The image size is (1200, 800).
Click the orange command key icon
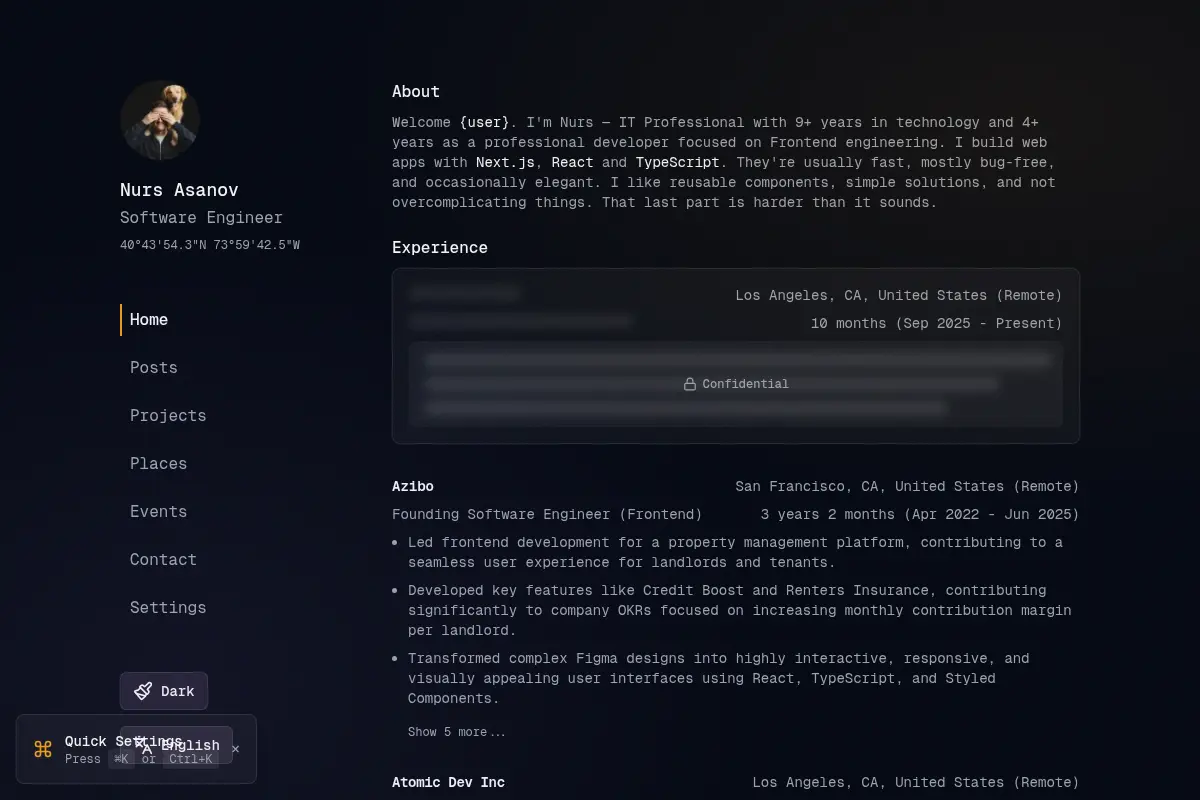point(43,749)
